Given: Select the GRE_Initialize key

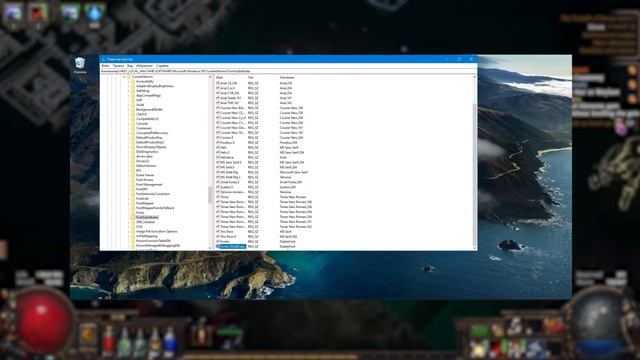Looking at the screenshot, I should [x=145, y=222].
